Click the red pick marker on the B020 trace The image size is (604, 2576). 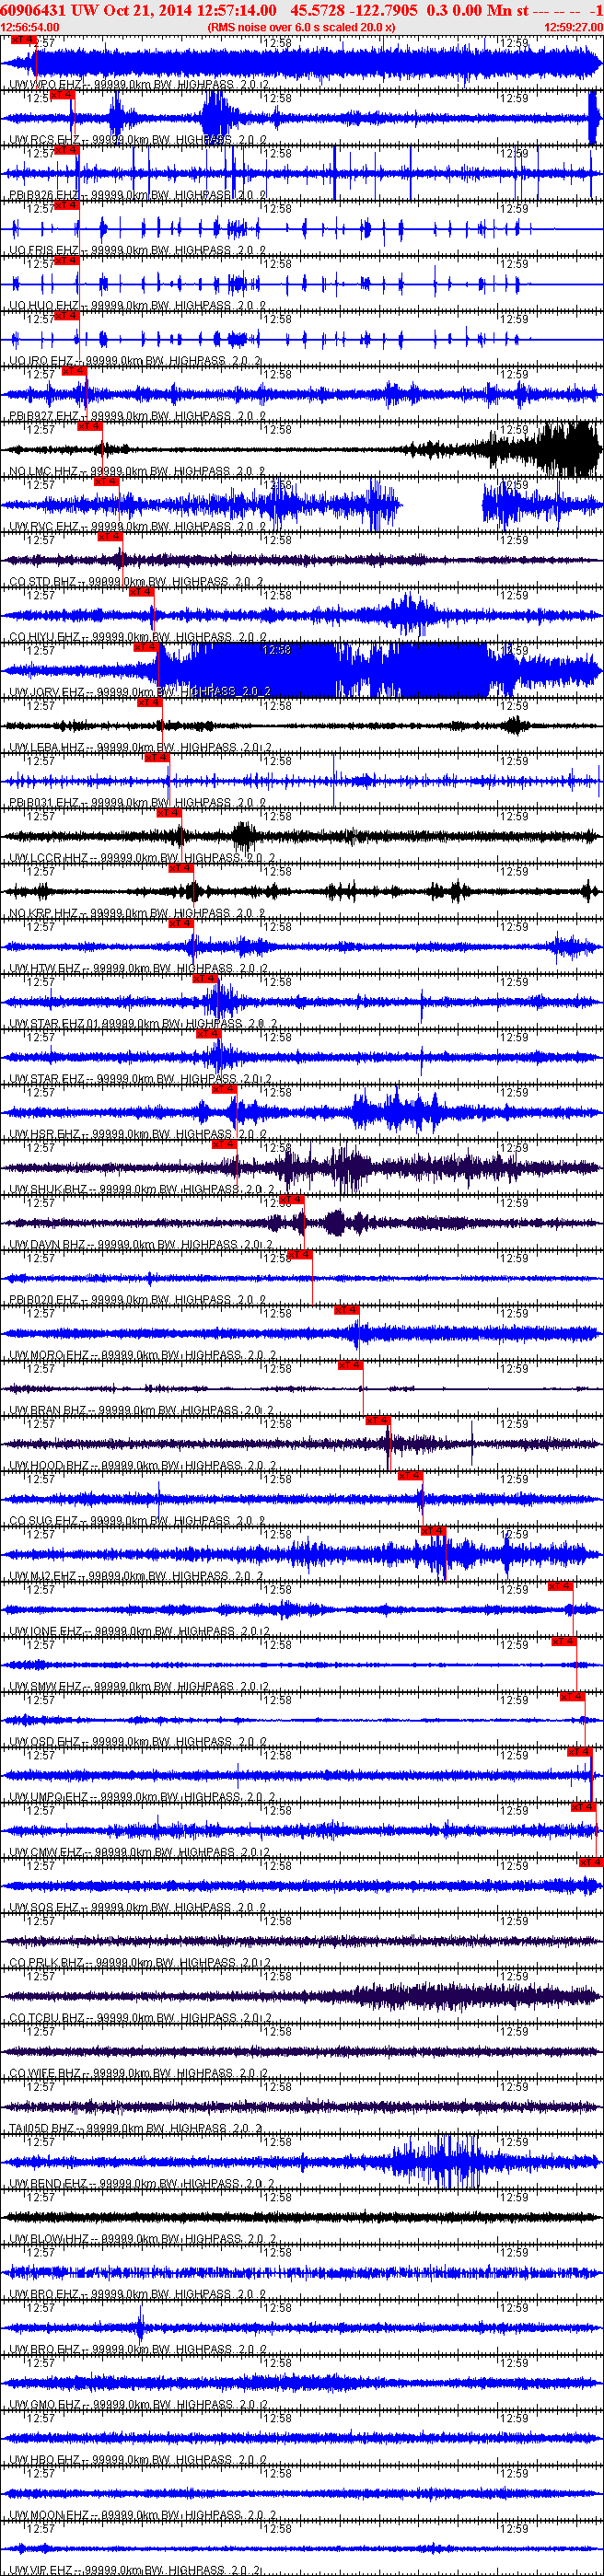pos(299,1254)
